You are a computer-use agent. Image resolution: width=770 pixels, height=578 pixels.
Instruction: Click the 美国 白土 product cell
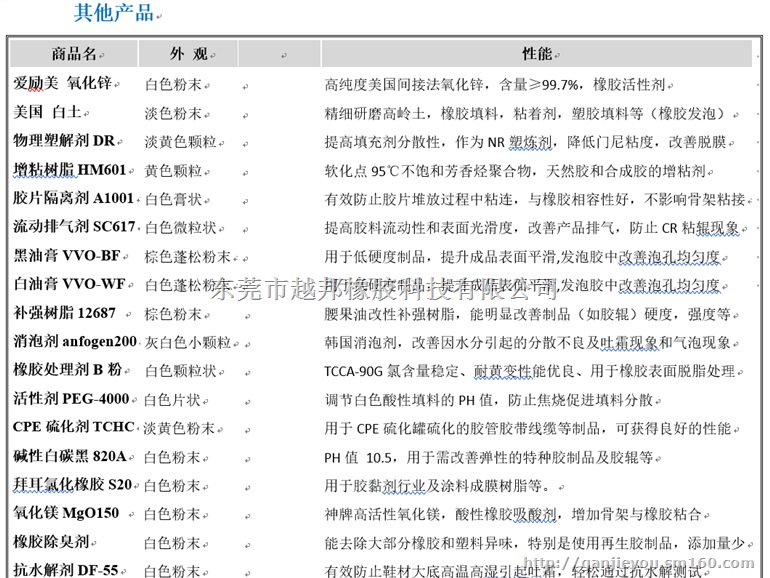pos(47,112)
